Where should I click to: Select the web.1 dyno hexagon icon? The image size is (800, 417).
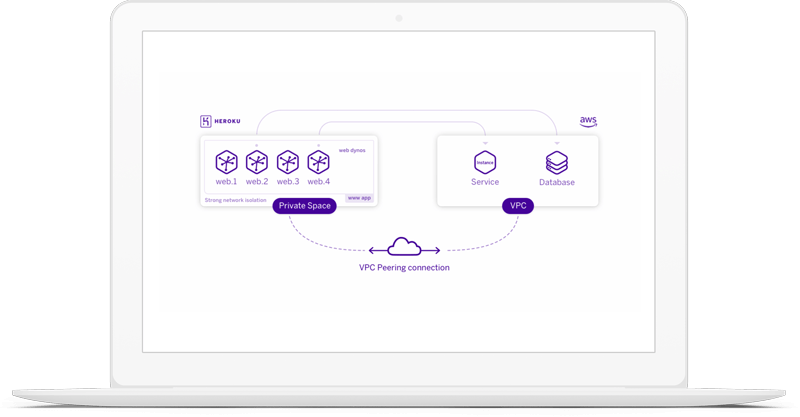(227, 162)
